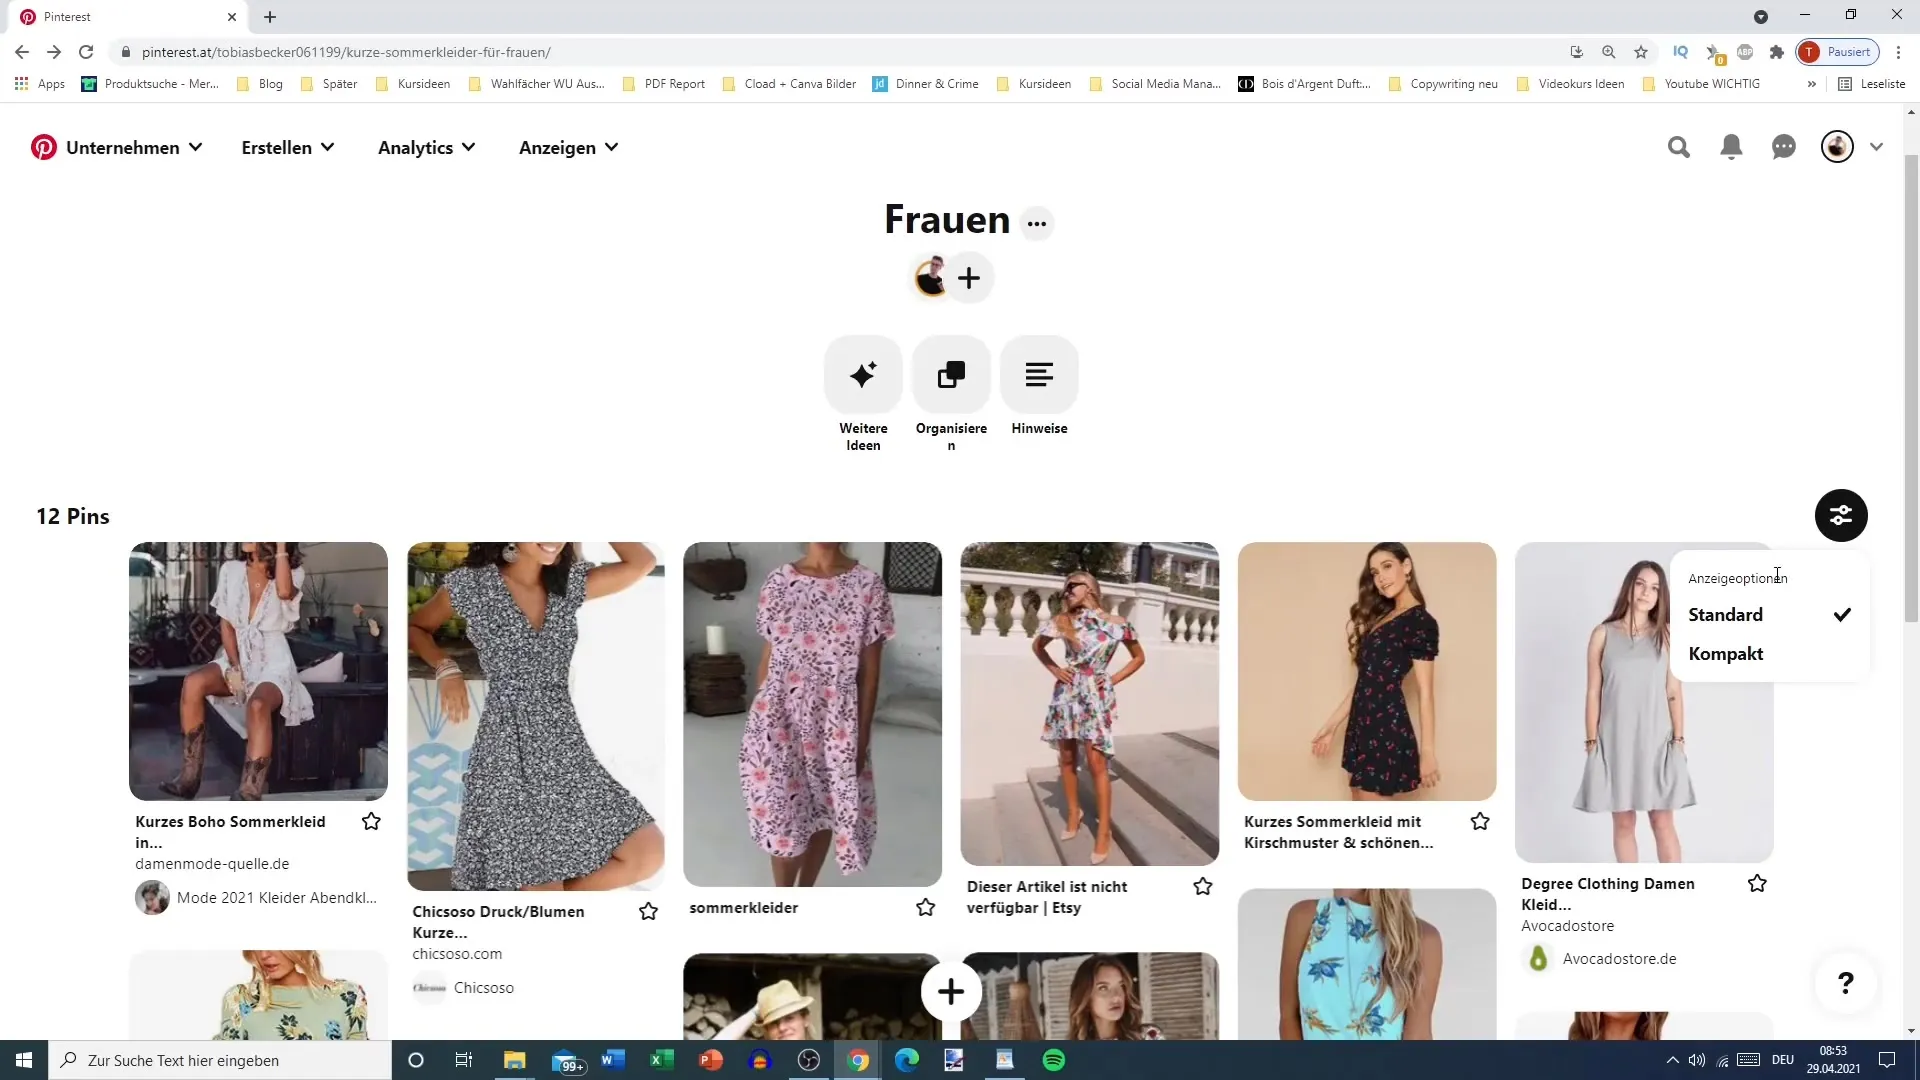Click the search icon
The height and width of the screenshot is (1080, 1920).
coord(1680,146)
